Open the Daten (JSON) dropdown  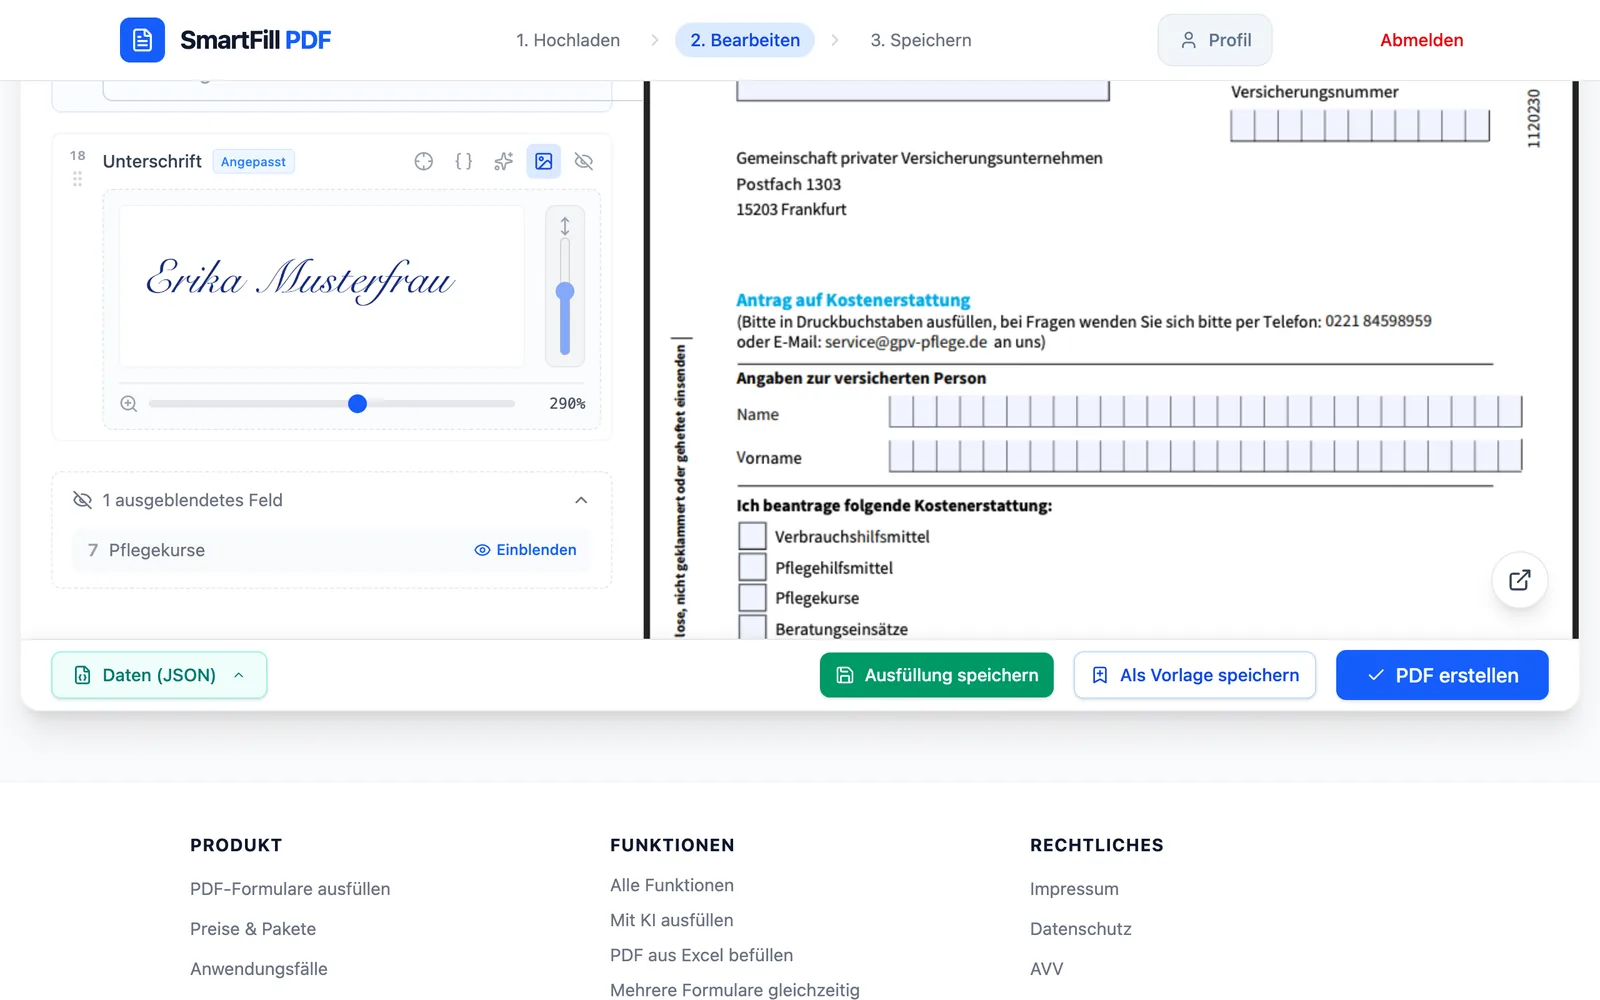click(x=159, y=675)
